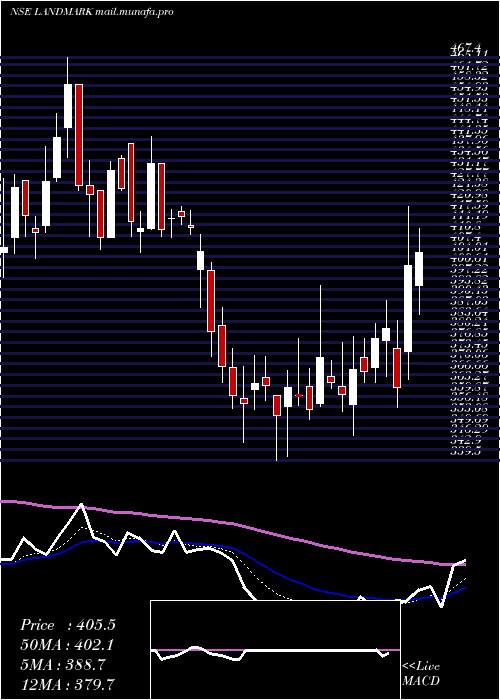Click the tallest red candlestick near the chart peak
The image size is (500, 700).
click(79, 134)
